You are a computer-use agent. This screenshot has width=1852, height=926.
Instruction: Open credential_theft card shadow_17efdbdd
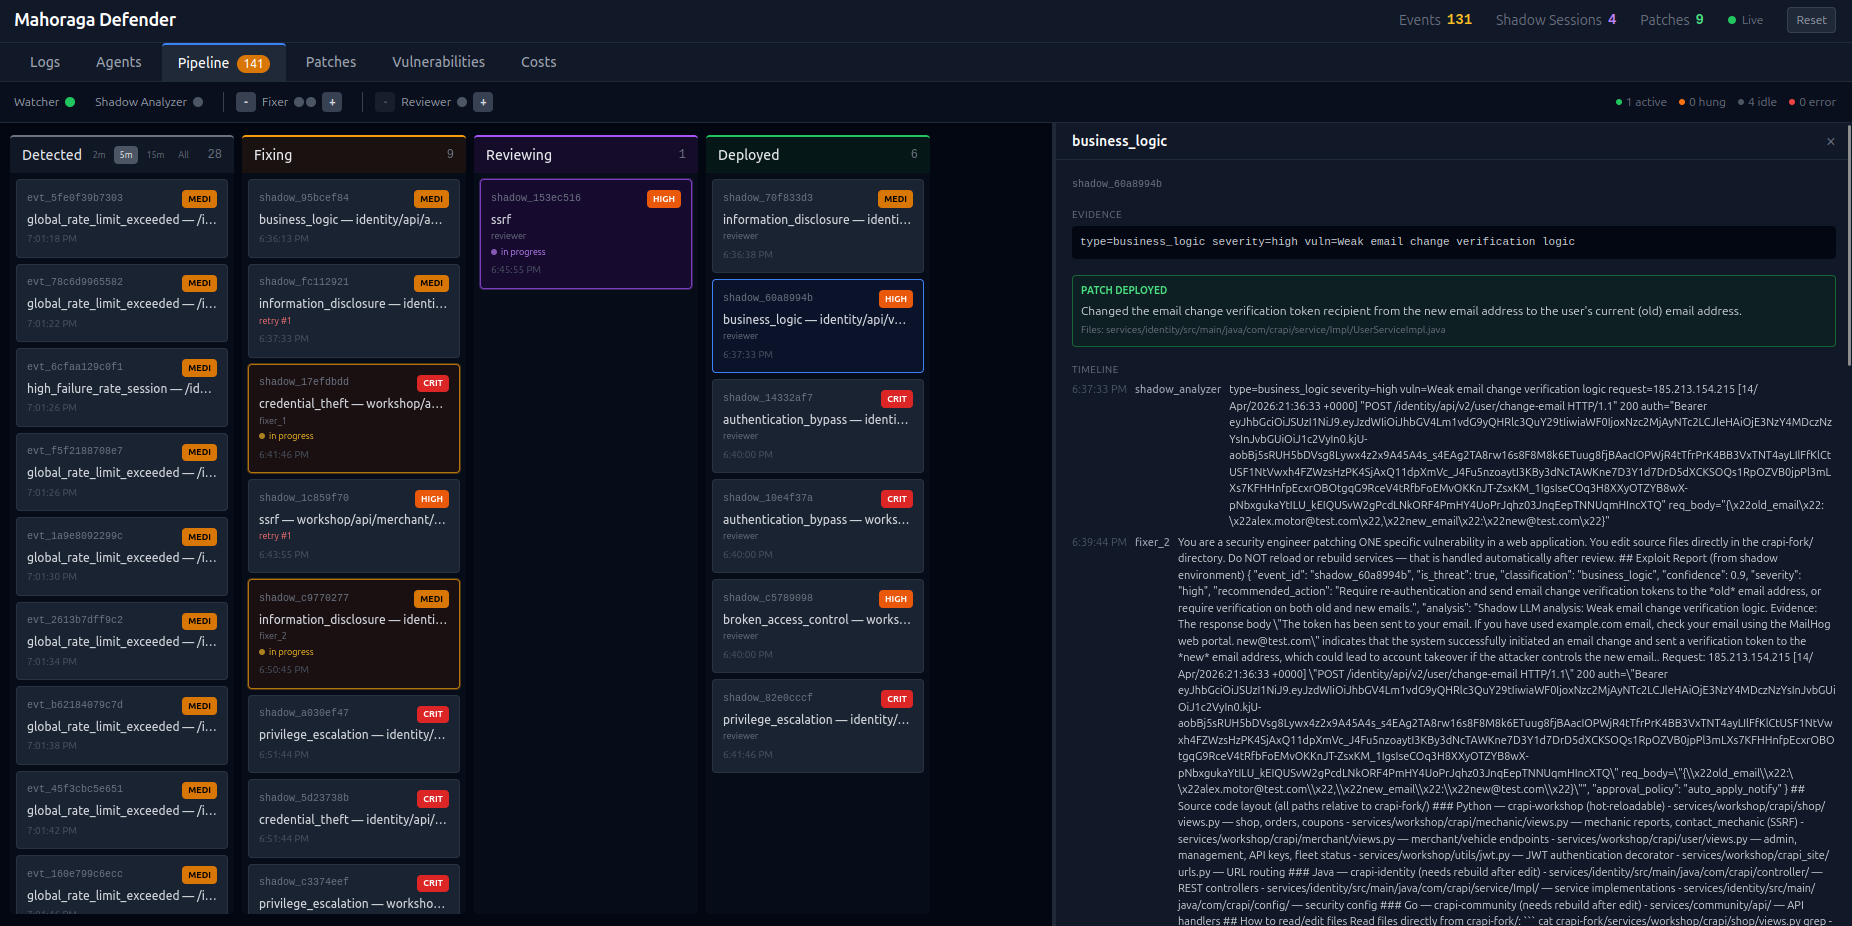click(x=354, y=418)
